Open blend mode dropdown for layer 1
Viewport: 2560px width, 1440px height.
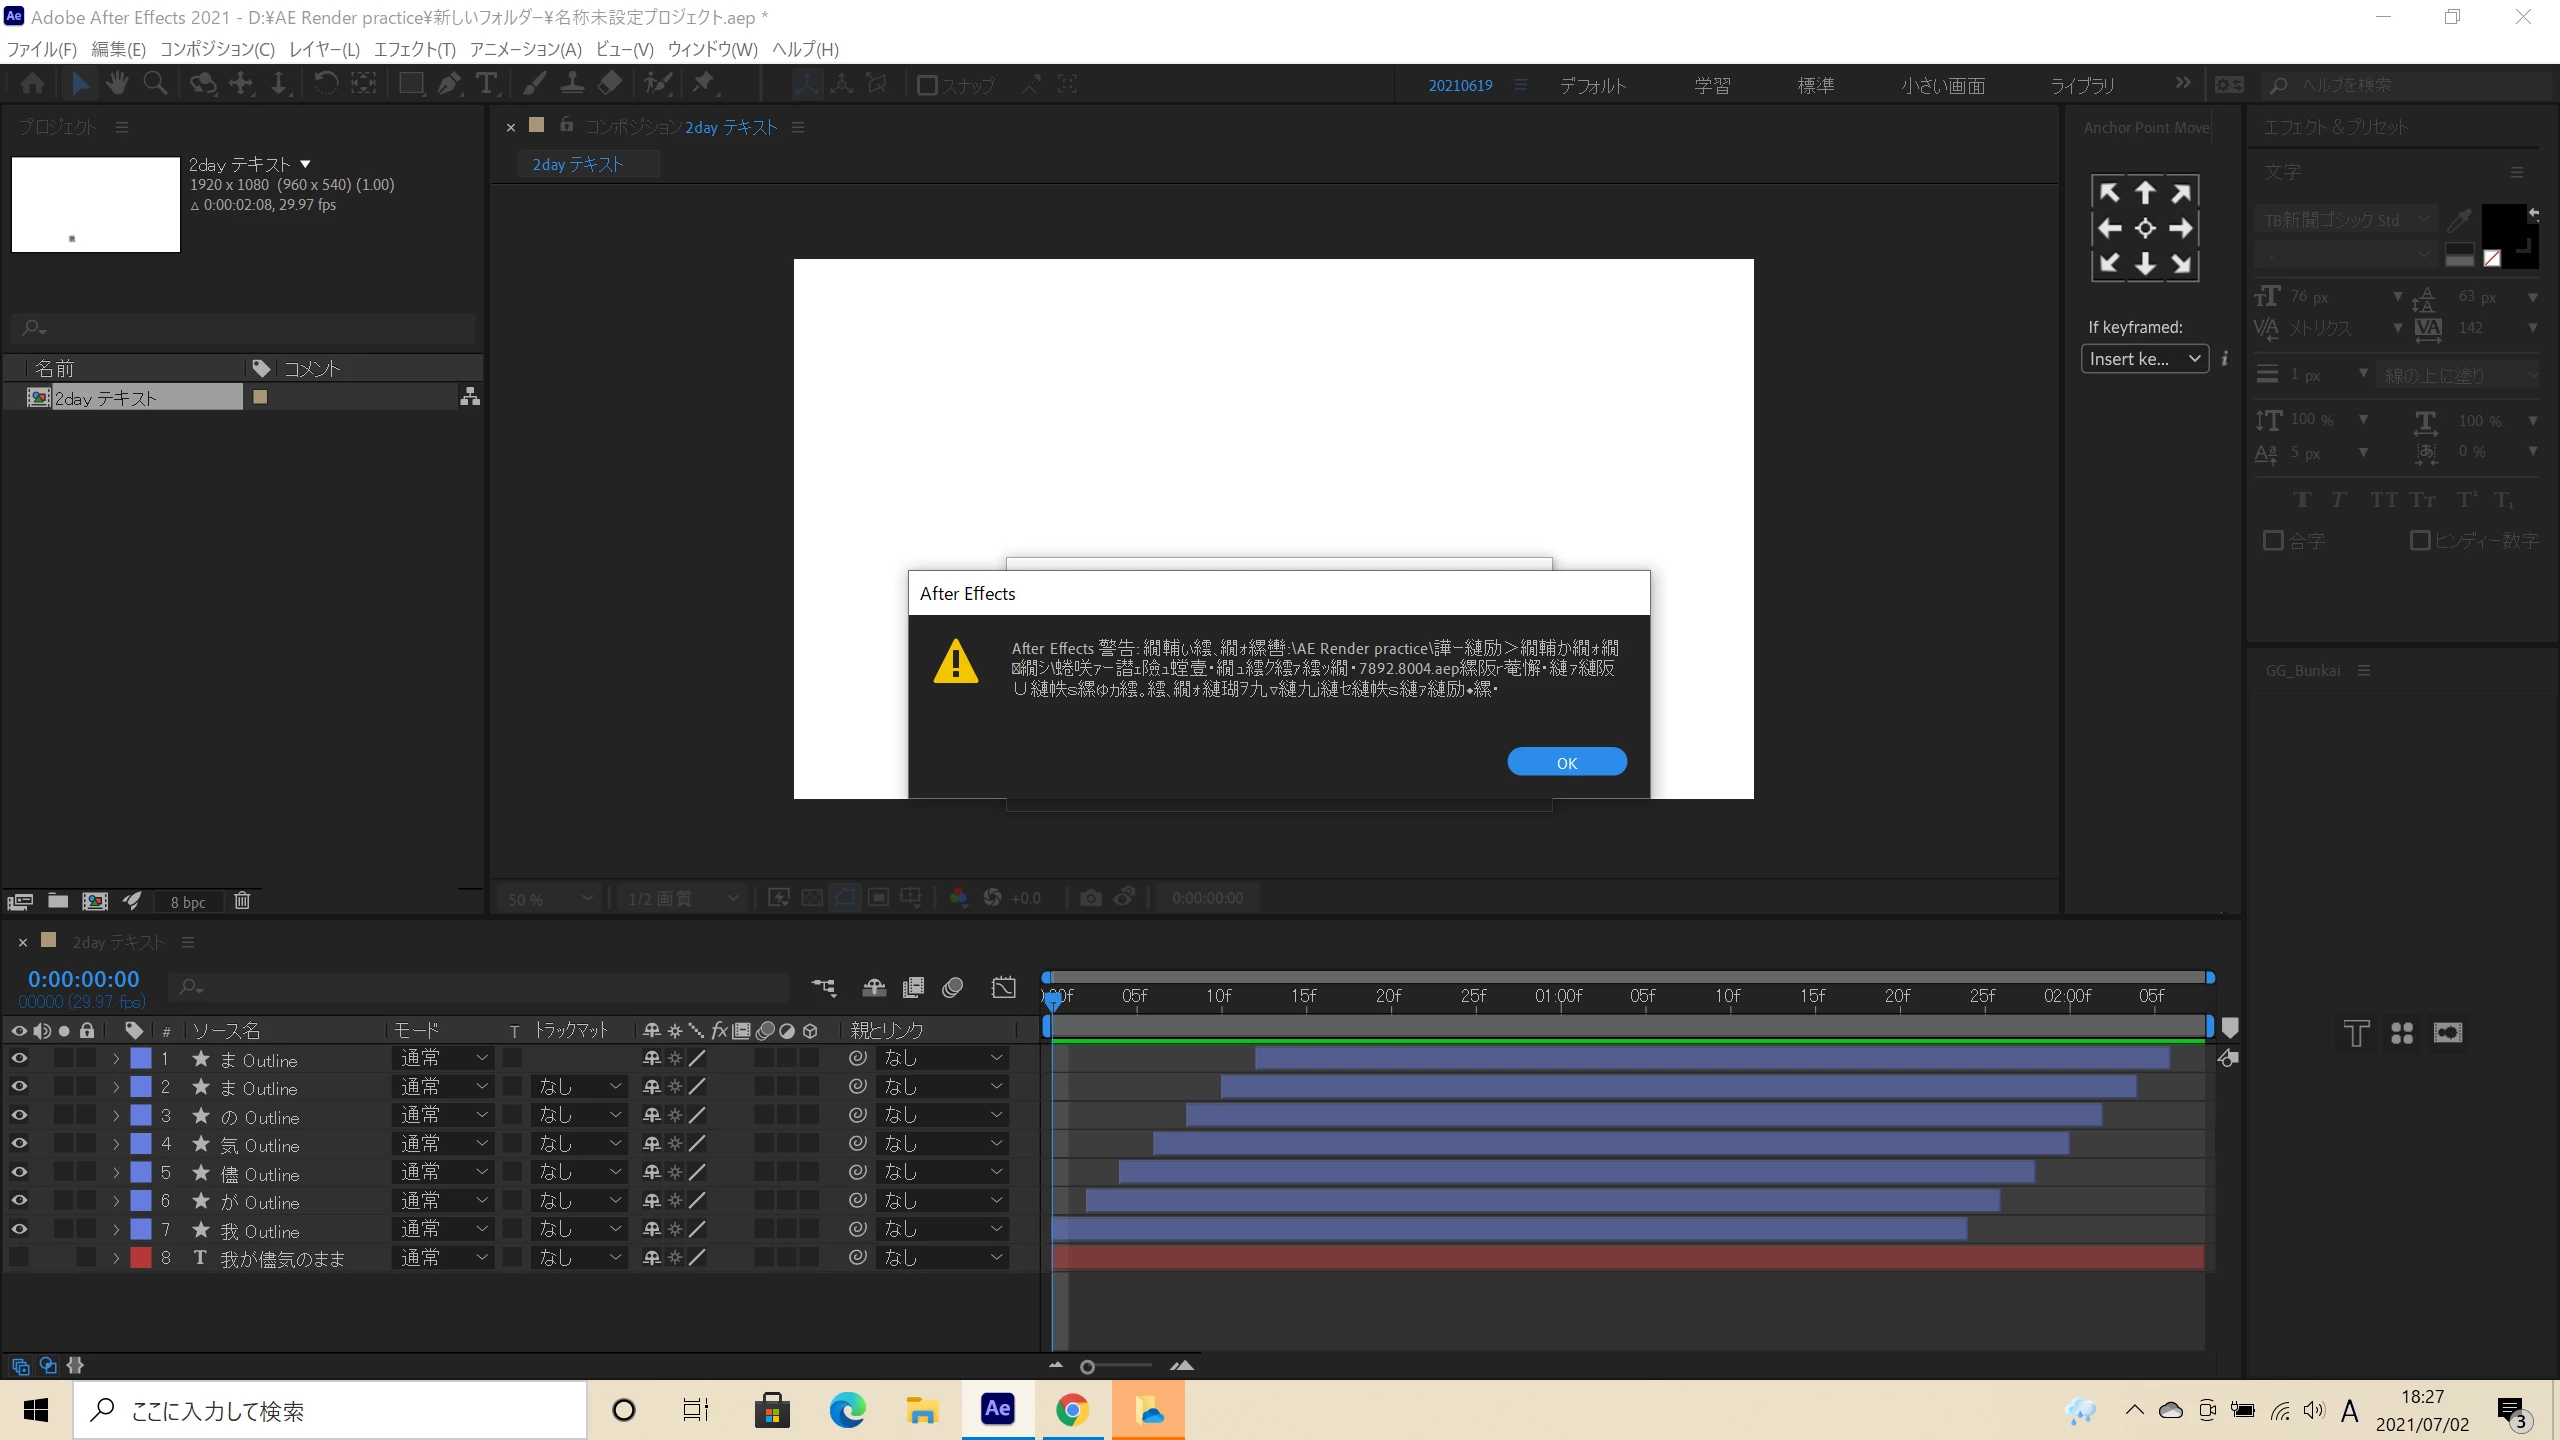(443, 1058)
